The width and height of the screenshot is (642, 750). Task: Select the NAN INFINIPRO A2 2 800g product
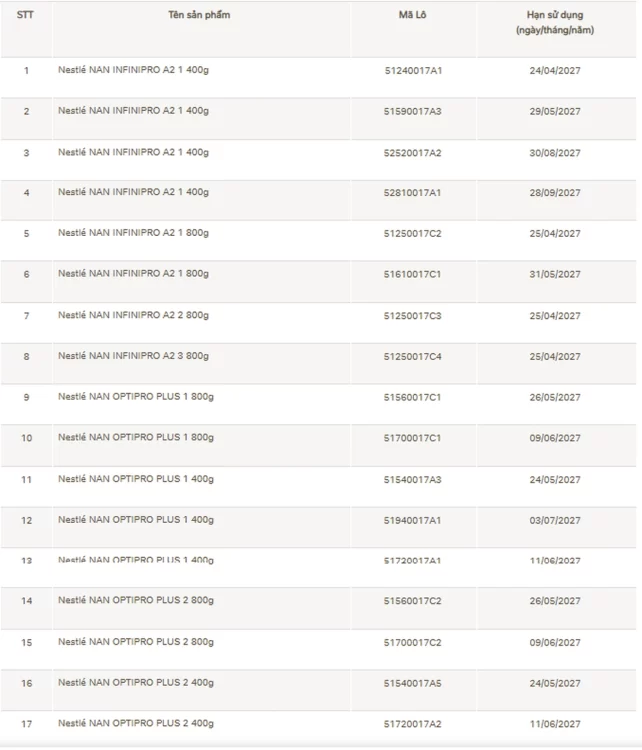tap(134, 315)
